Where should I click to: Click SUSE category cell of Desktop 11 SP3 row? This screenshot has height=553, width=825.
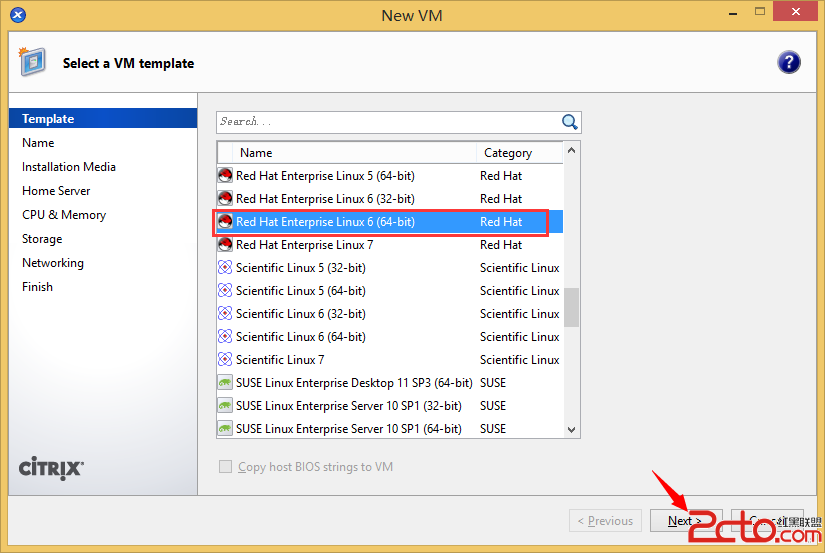(493, 383)
